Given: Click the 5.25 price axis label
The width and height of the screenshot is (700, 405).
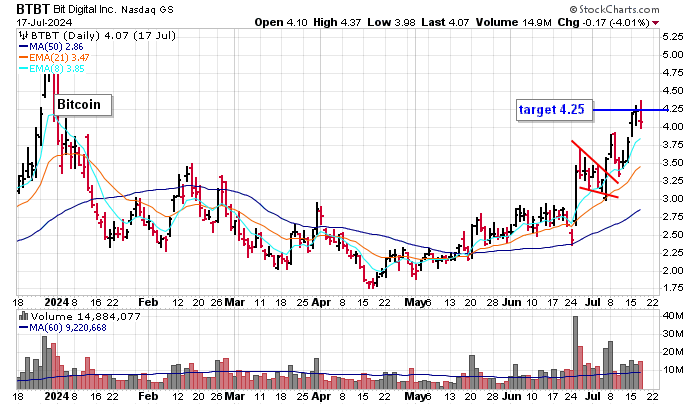Looking at the screenshot, I should coord(672,37).
